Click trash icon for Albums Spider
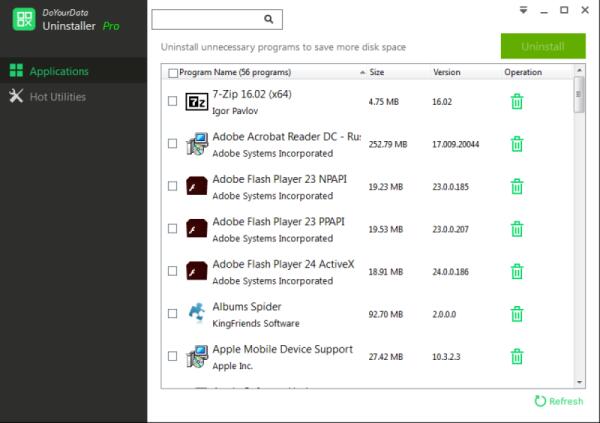Image resolution: width=600 pixels, height=423 pixels. [517, 313]
